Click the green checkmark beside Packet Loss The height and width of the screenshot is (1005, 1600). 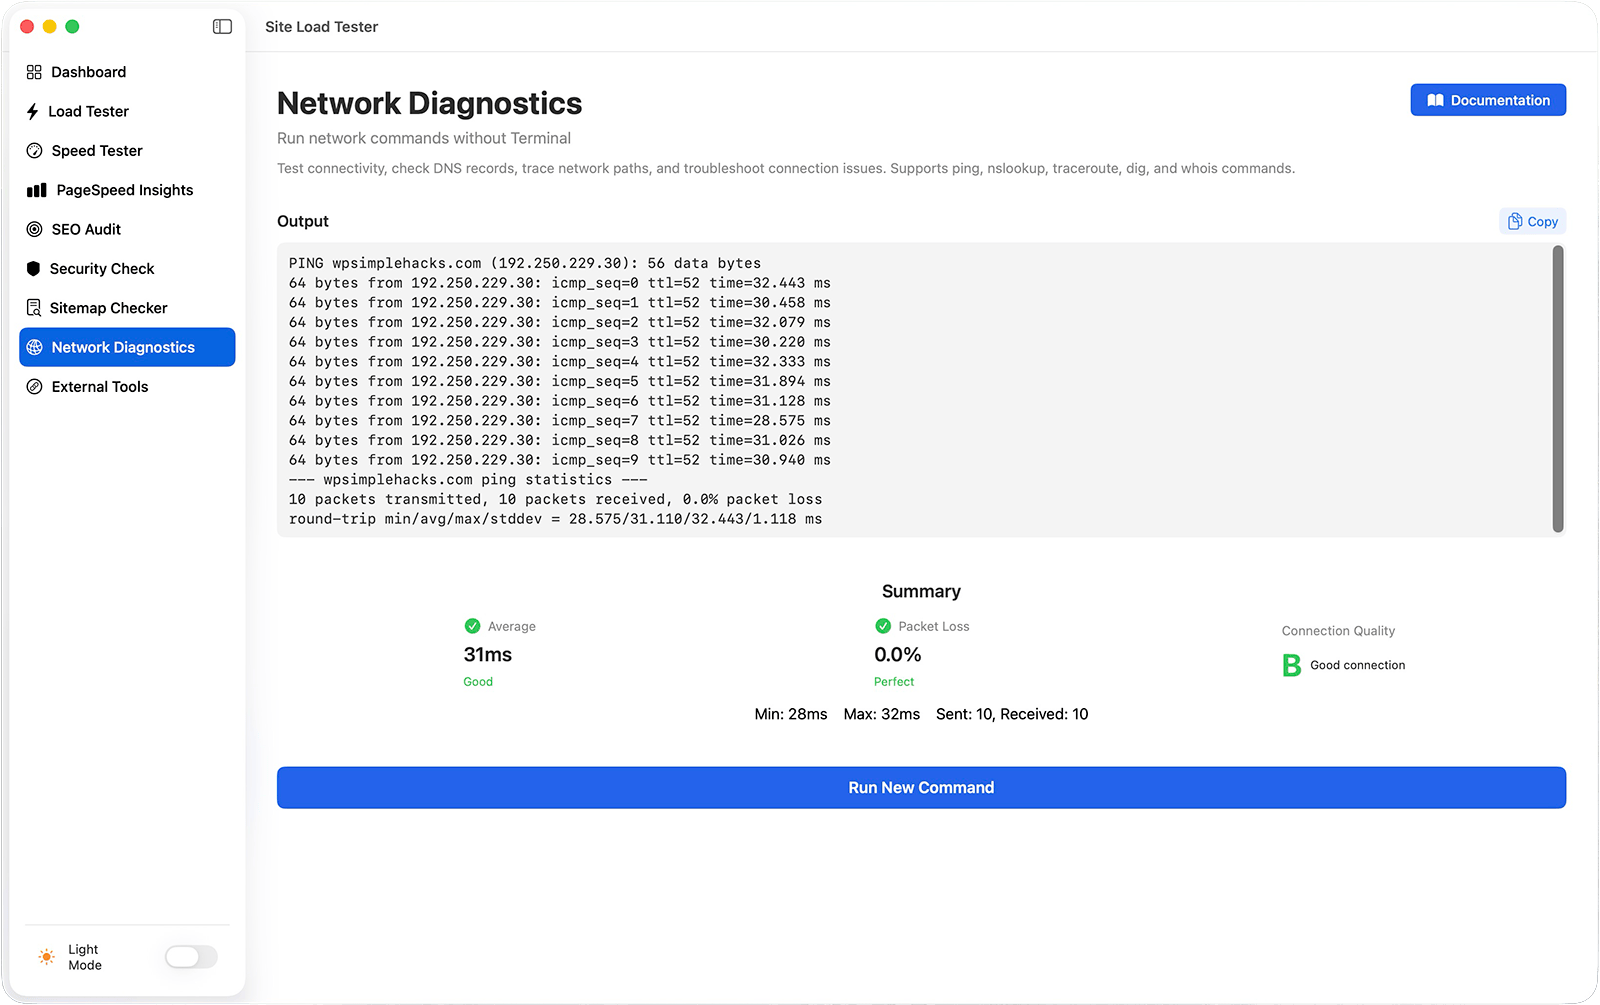point(883,626)
